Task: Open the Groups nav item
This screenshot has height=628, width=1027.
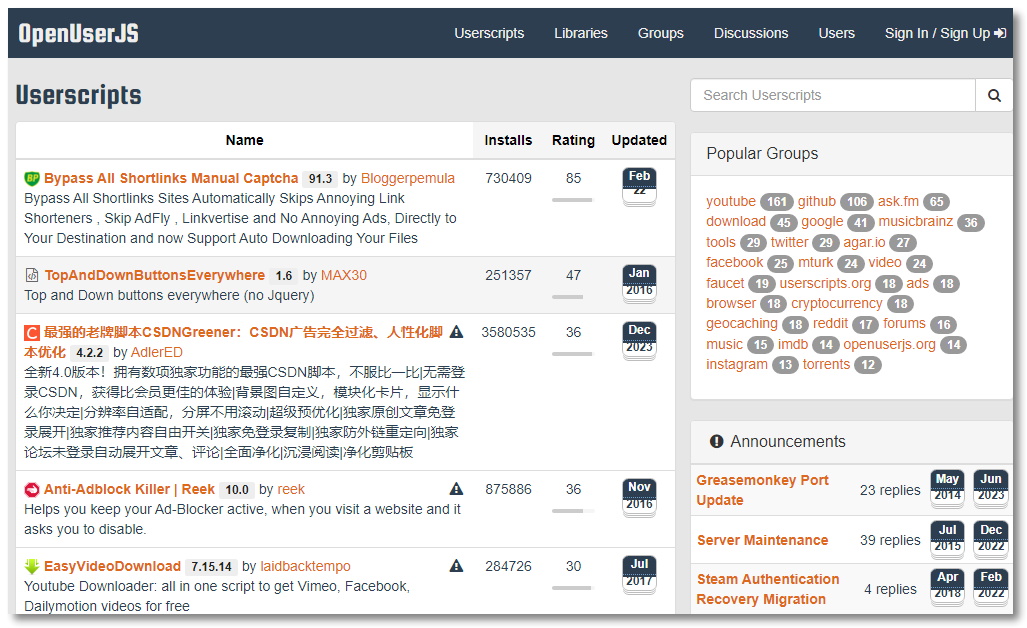Action: tap(660, 33)
